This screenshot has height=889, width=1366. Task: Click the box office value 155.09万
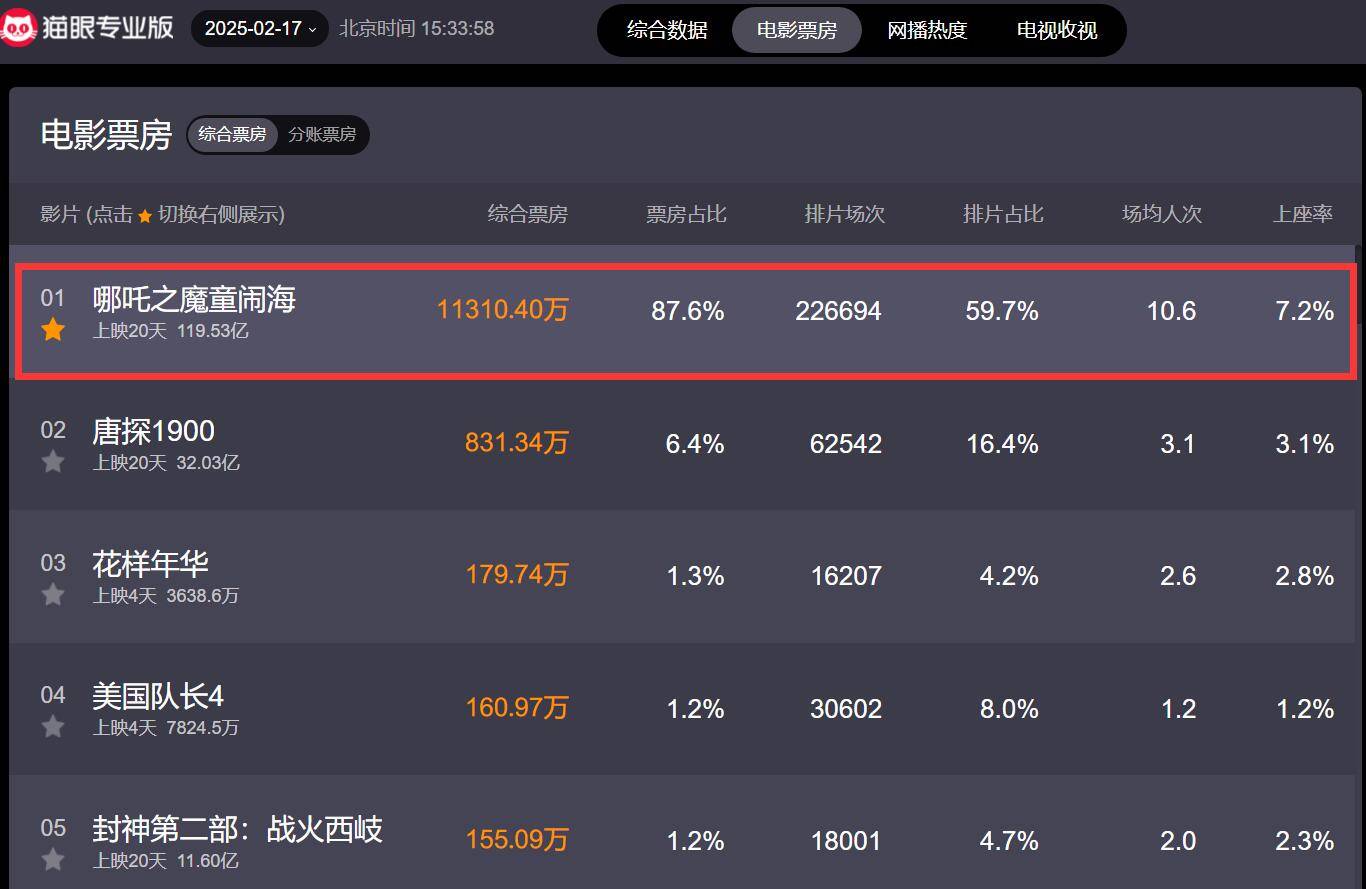(x=517, y=840)
